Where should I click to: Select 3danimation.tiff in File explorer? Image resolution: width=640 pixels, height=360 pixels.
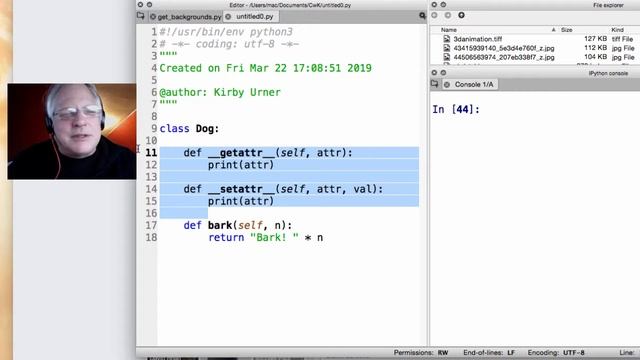[478, 39]
